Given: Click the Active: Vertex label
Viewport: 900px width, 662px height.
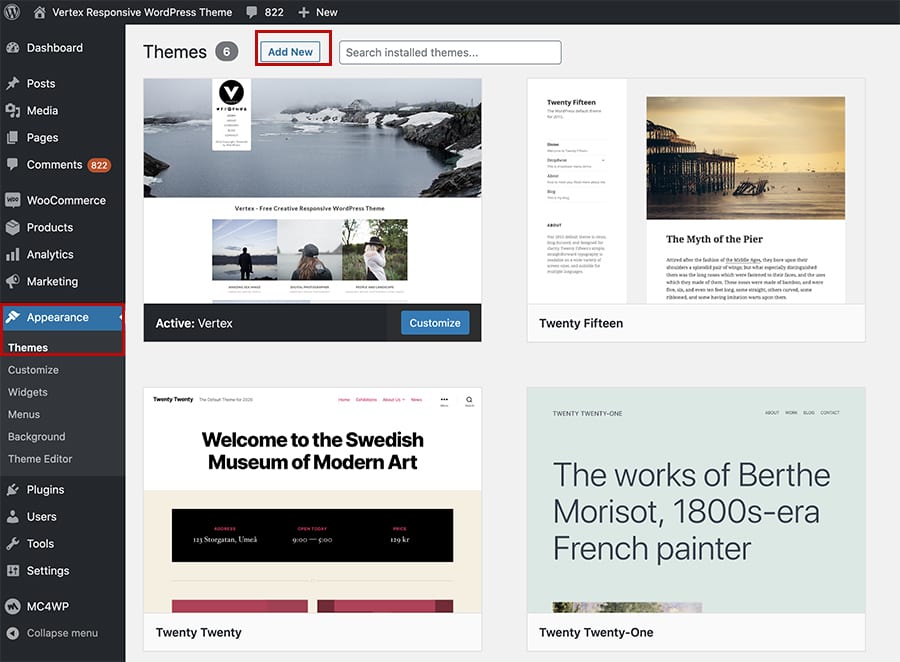Looking at the screenshot, I should [x=194, y=323].
